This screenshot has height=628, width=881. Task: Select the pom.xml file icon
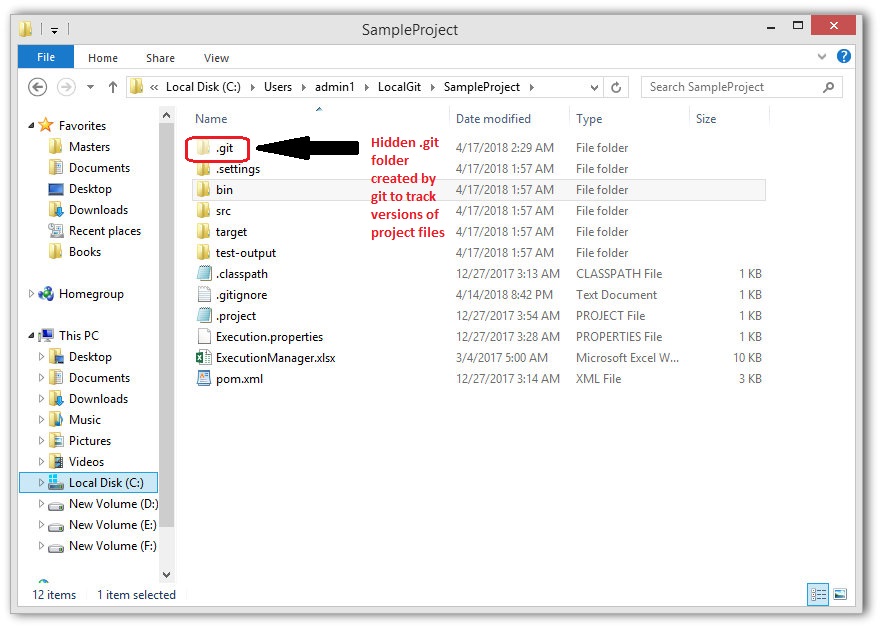click(204, 379)
